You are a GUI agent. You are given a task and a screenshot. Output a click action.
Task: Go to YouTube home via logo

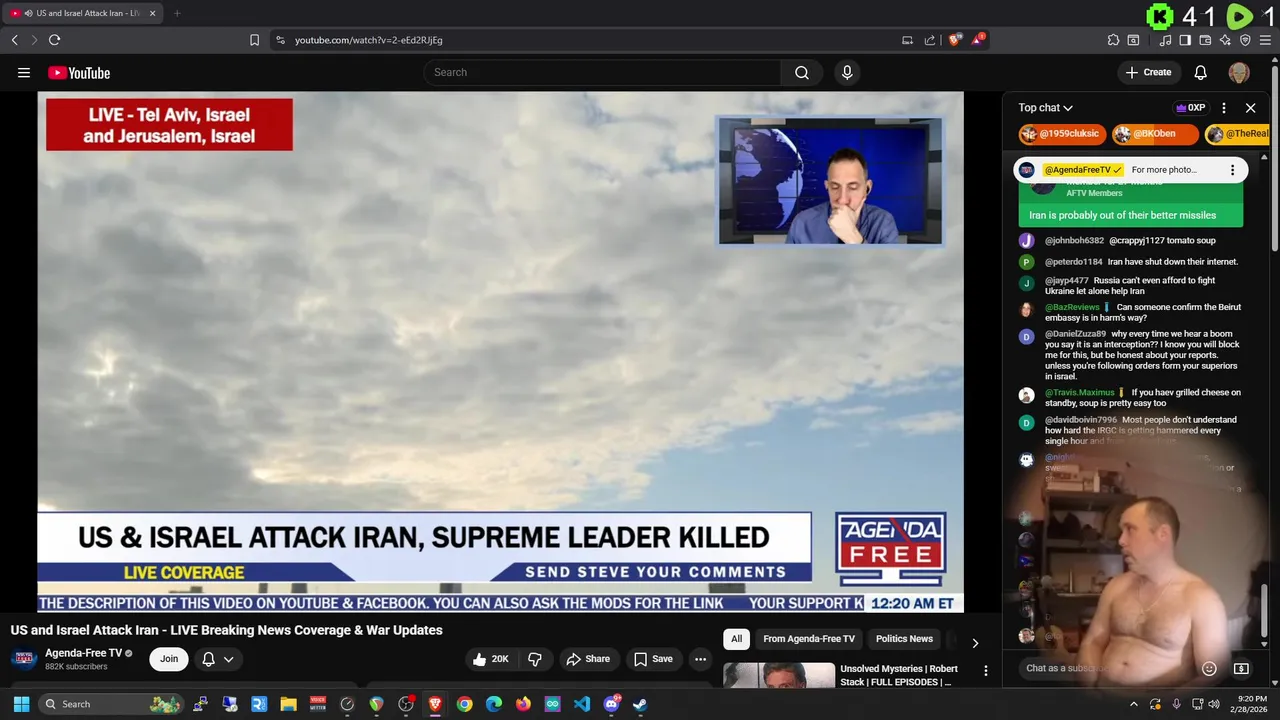click(x=79, y=72)
